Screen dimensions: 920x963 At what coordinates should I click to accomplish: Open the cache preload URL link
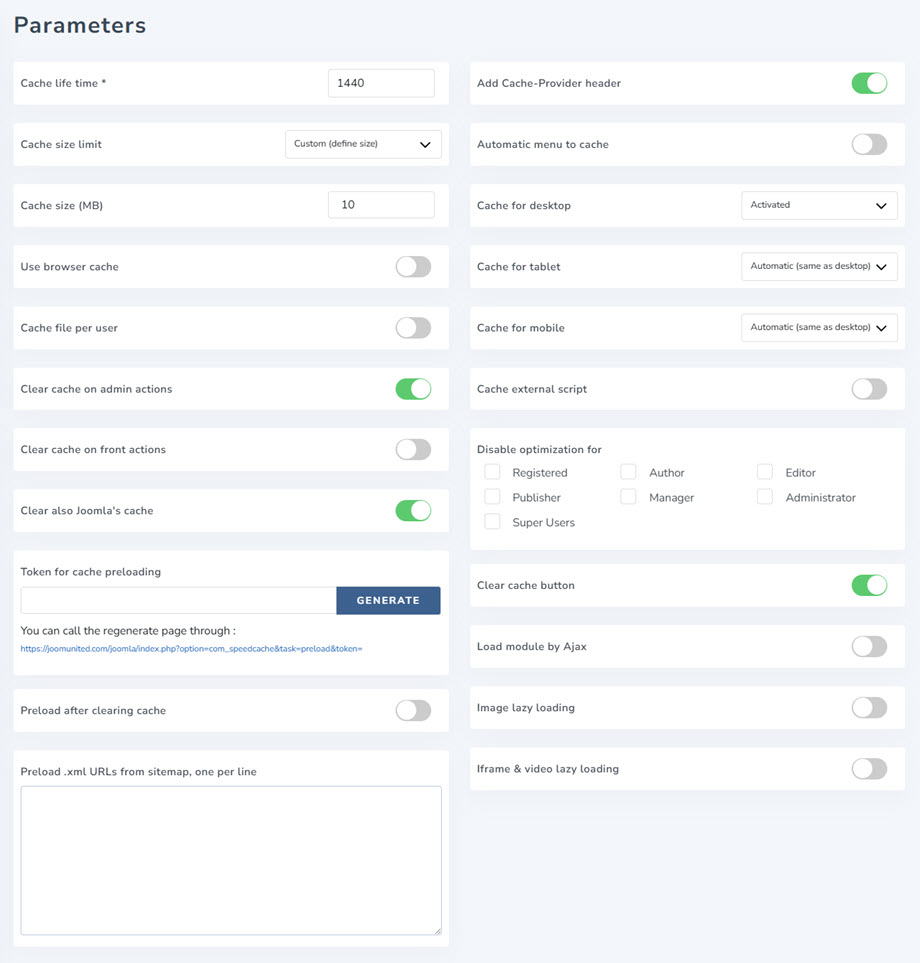point(191,649)
